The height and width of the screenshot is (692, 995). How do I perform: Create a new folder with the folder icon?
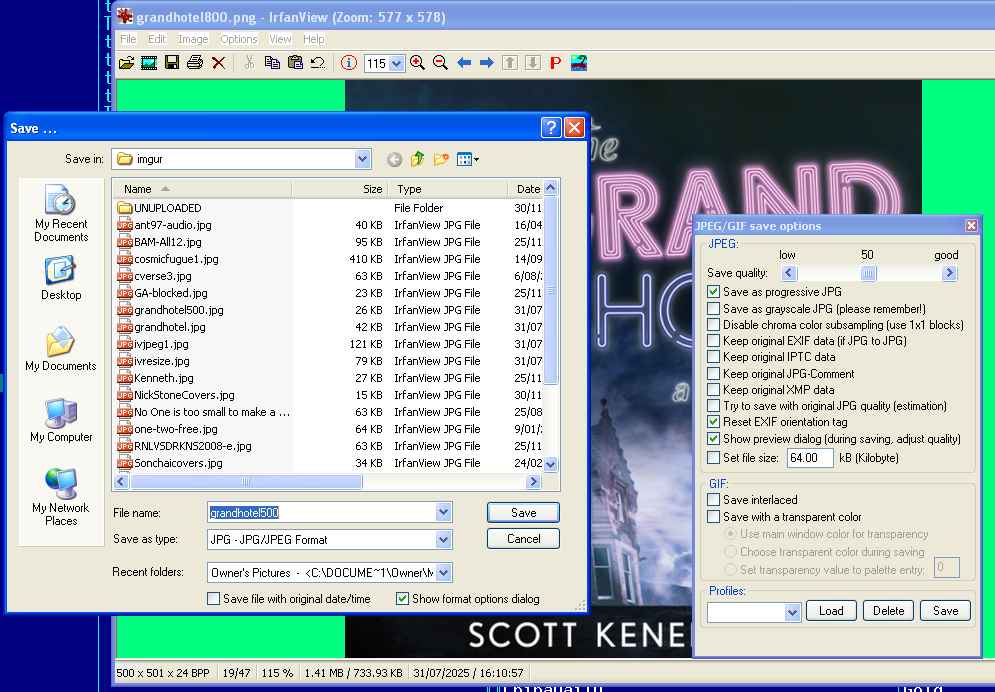coord(441,159)
